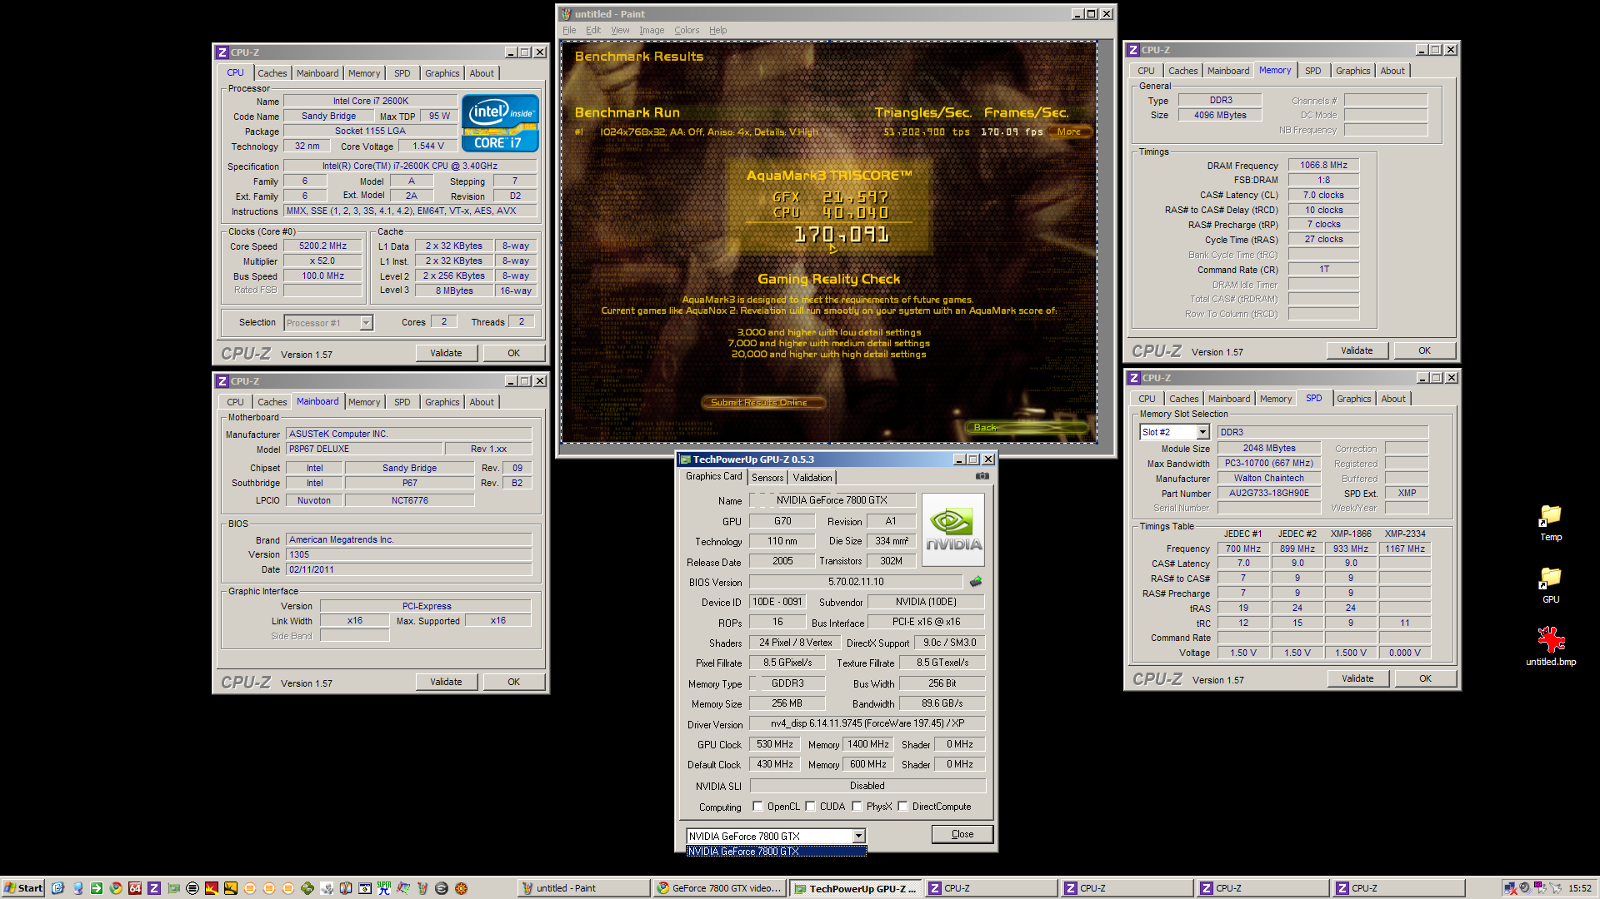Open Graphics tab in the CPU-Z Mainboard window
Image resolution: width=1600 pixels, height=899 pixels.
pyautogui.click(x=442, y=402)
